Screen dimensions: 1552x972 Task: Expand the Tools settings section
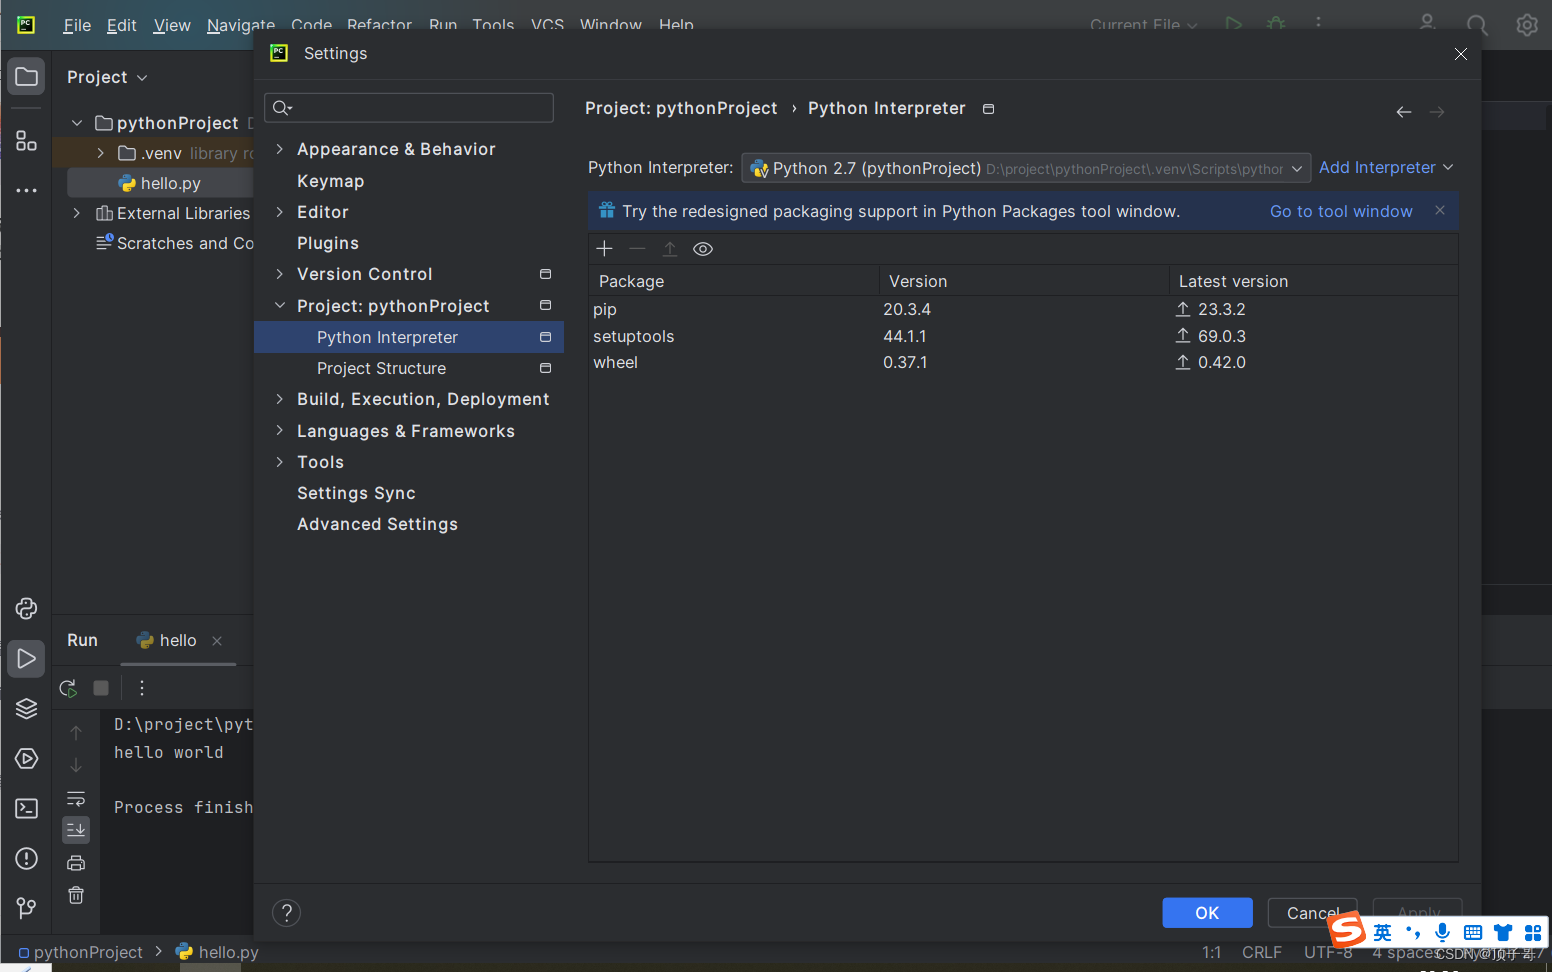click(280, 462)
